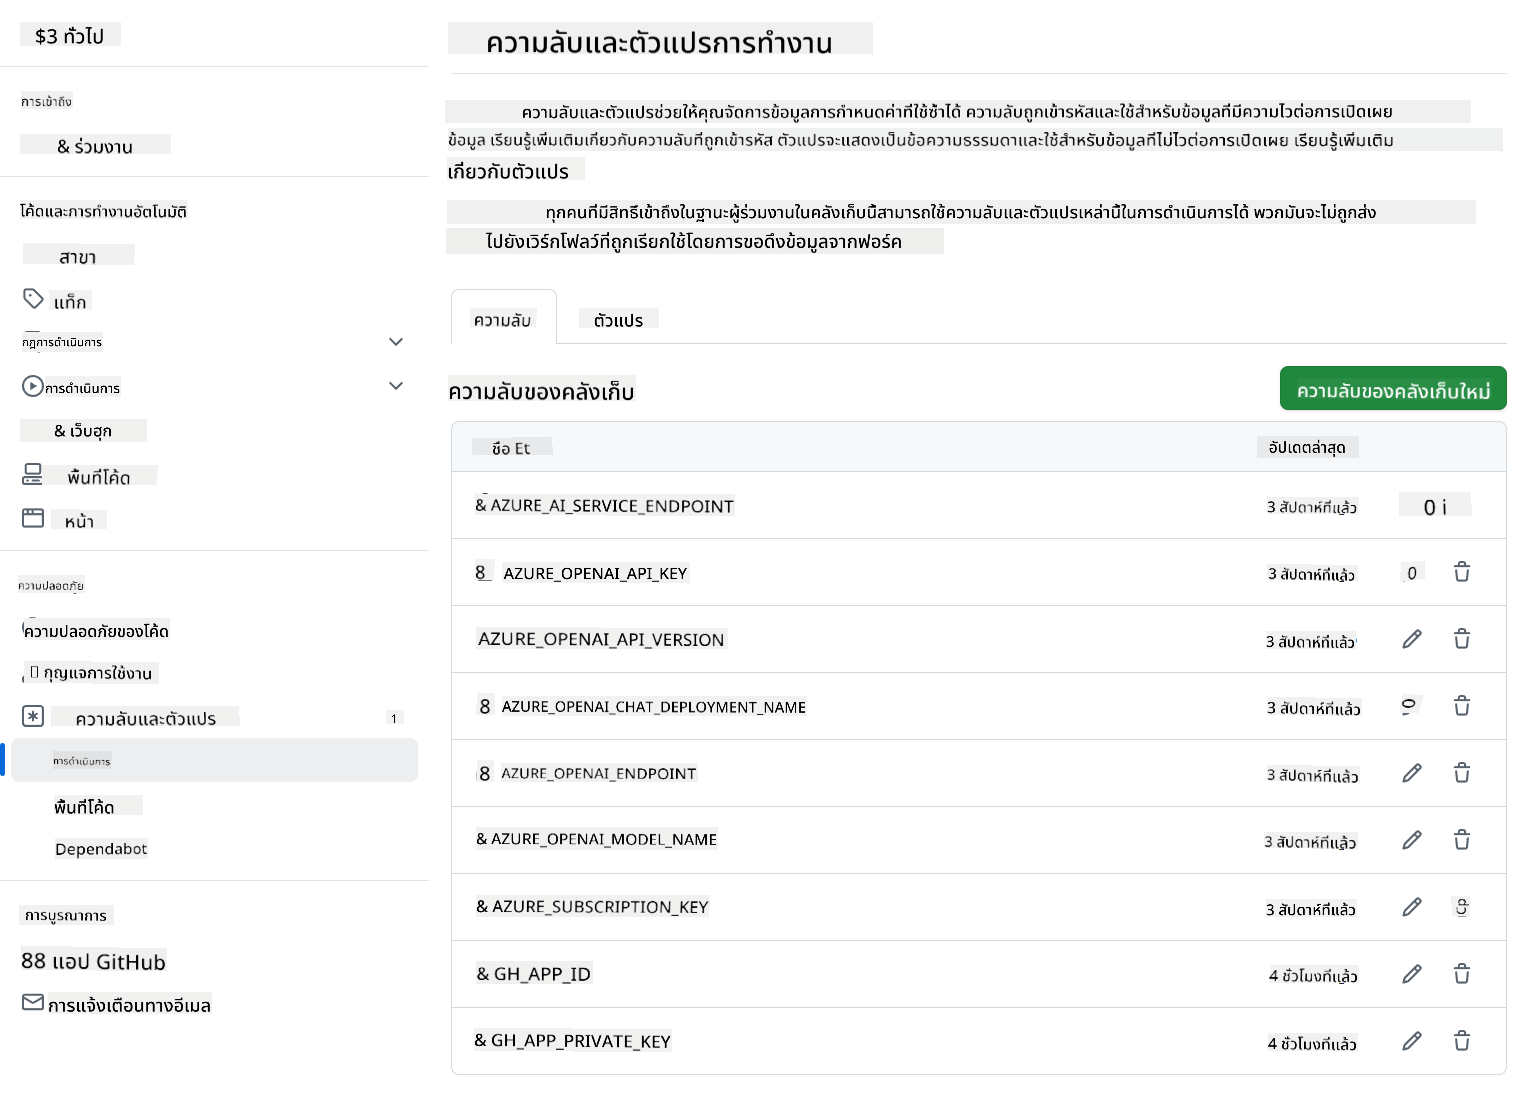Open $3 ทั่วไป settings
The image size is (1523, 1097).
coord(70,35)
